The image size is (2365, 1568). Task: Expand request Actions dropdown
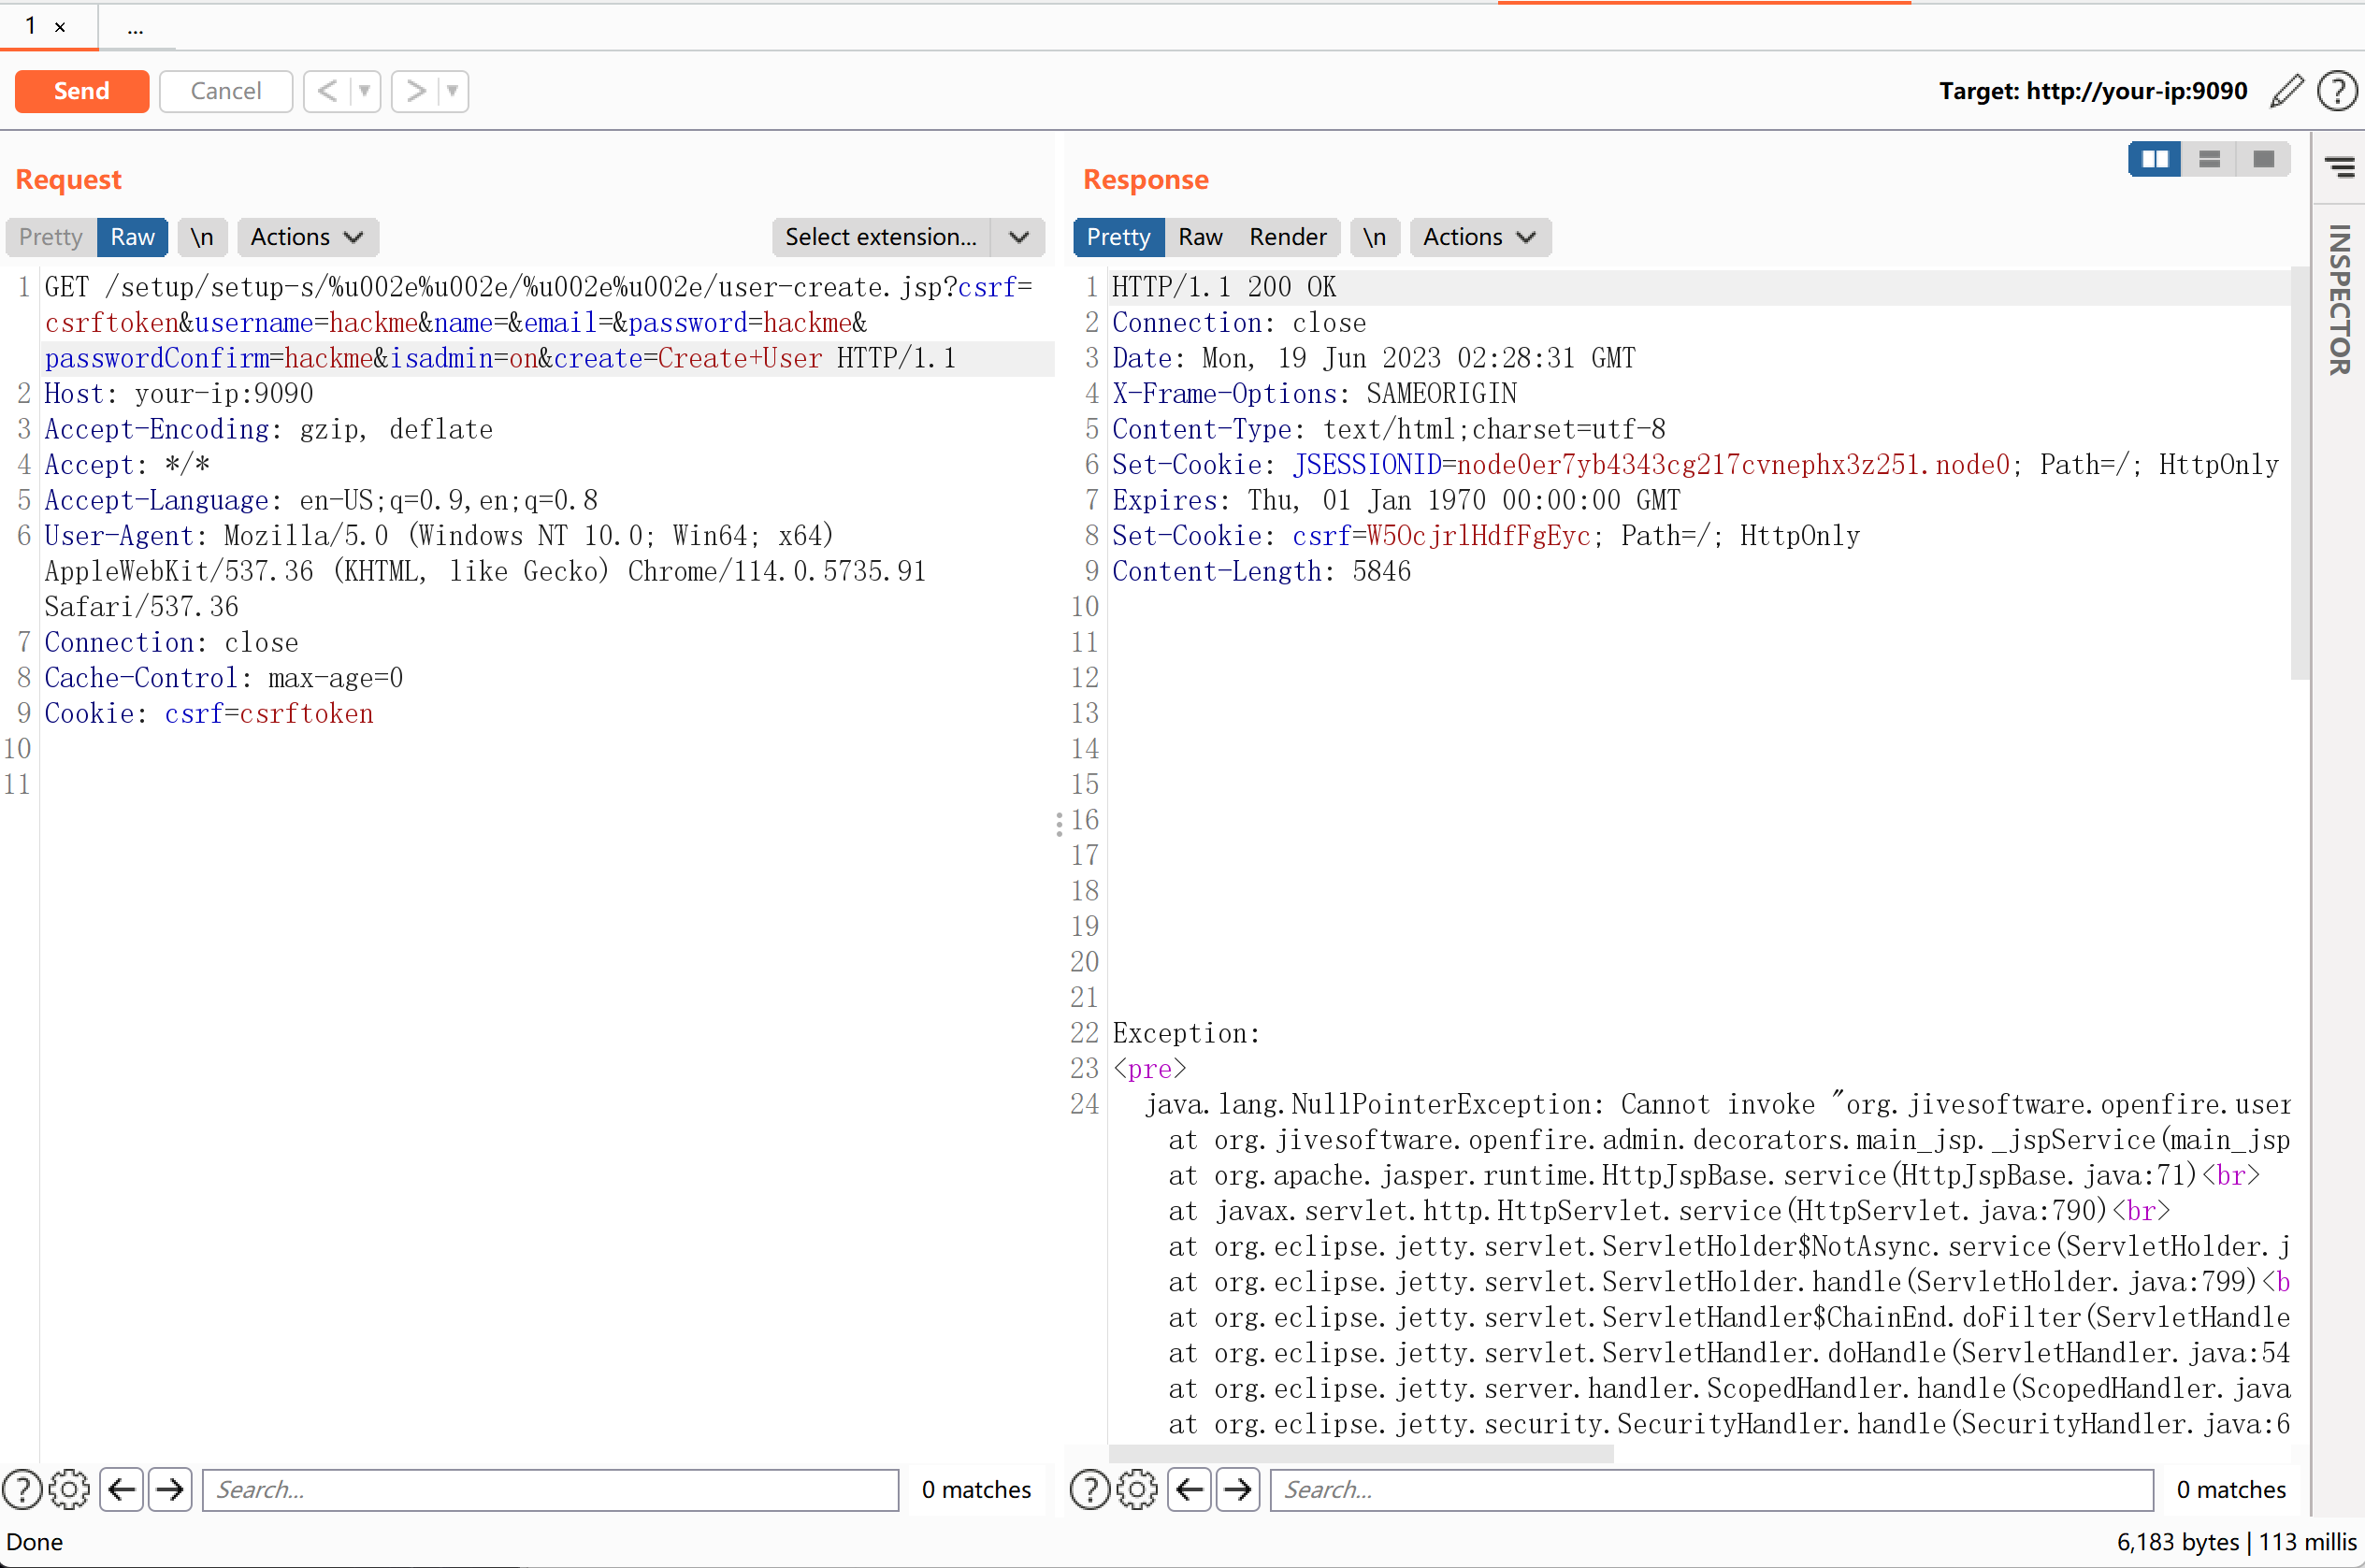click(306, 237)
